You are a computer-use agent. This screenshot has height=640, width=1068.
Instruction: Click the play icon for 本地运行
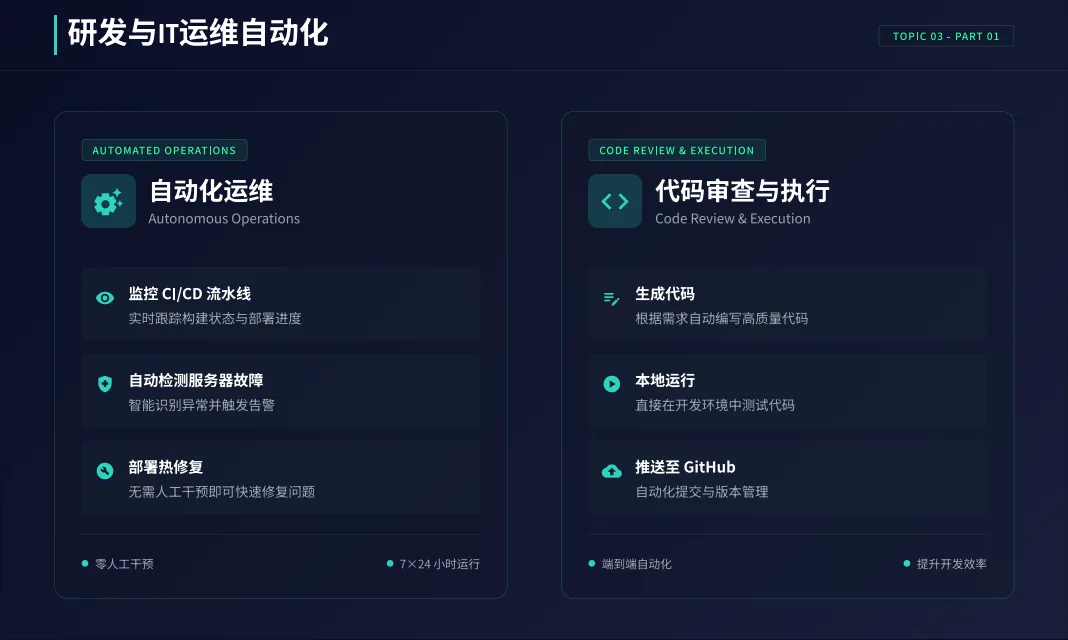pyautogui.click(x=612, y=384)
